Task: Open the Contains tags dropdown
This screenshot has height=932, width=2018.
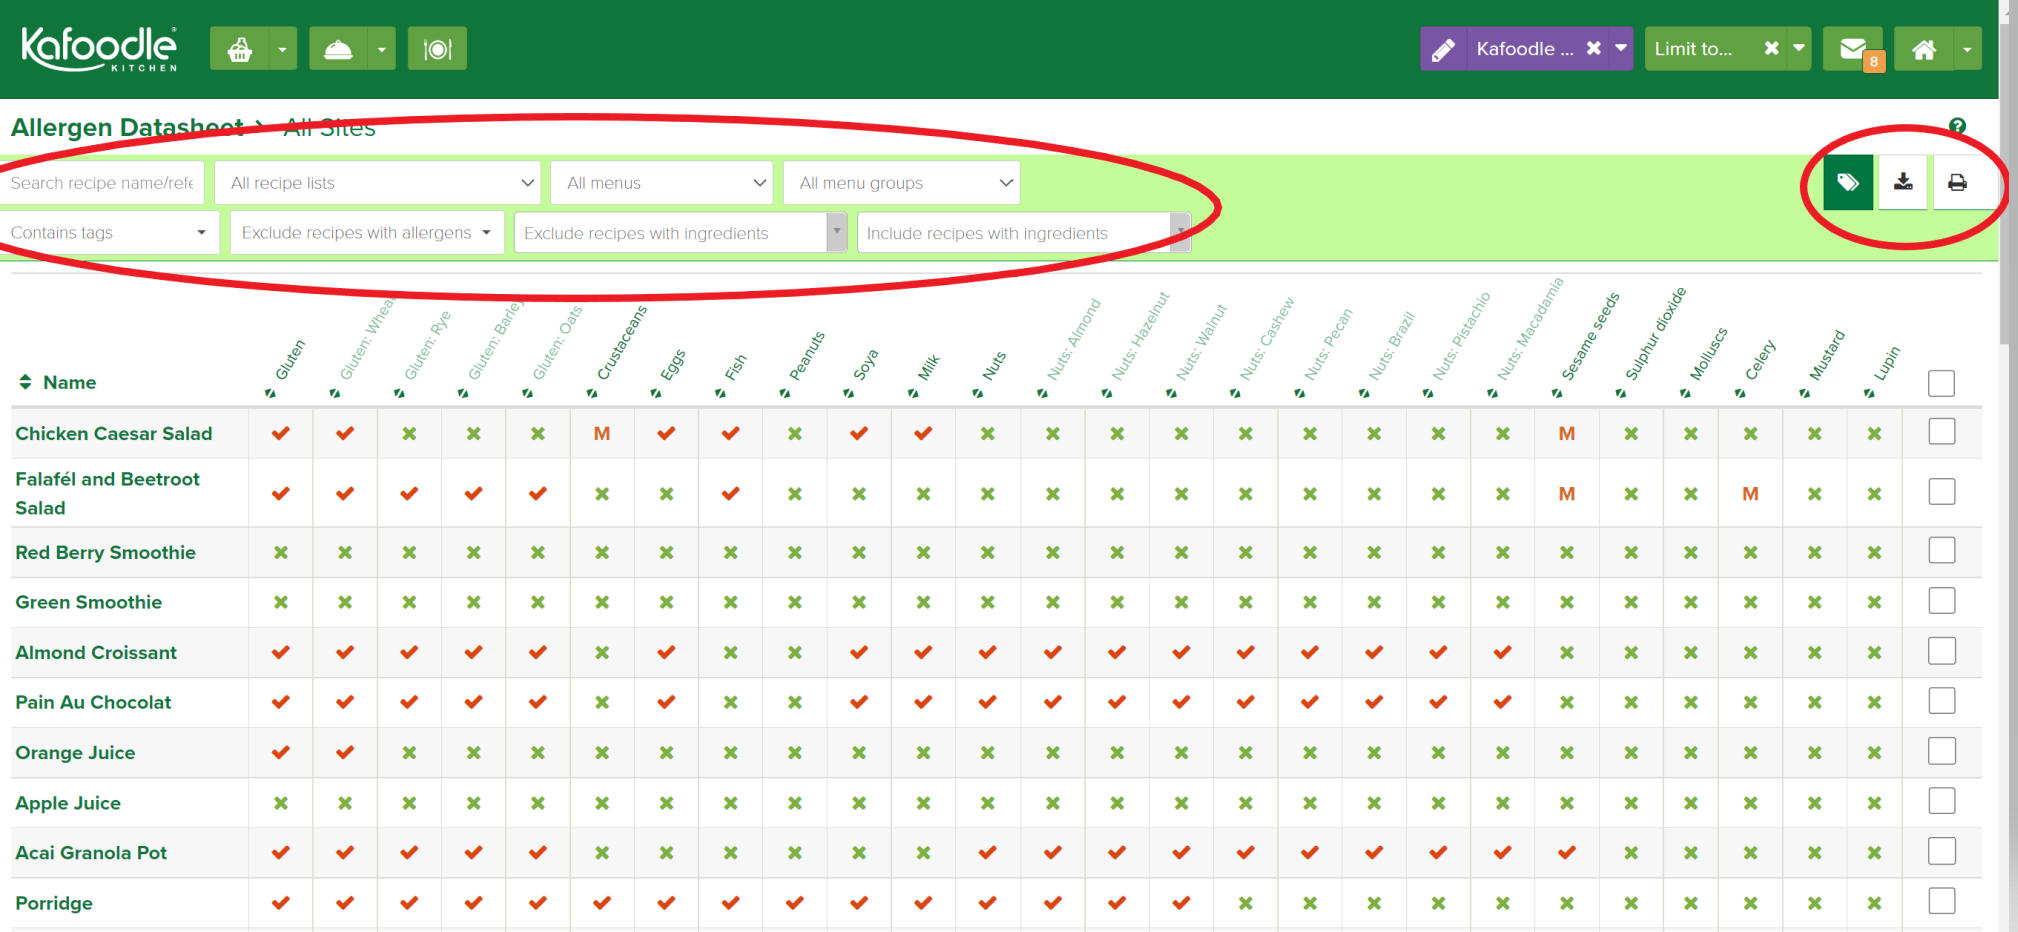Action: (108, 233)
